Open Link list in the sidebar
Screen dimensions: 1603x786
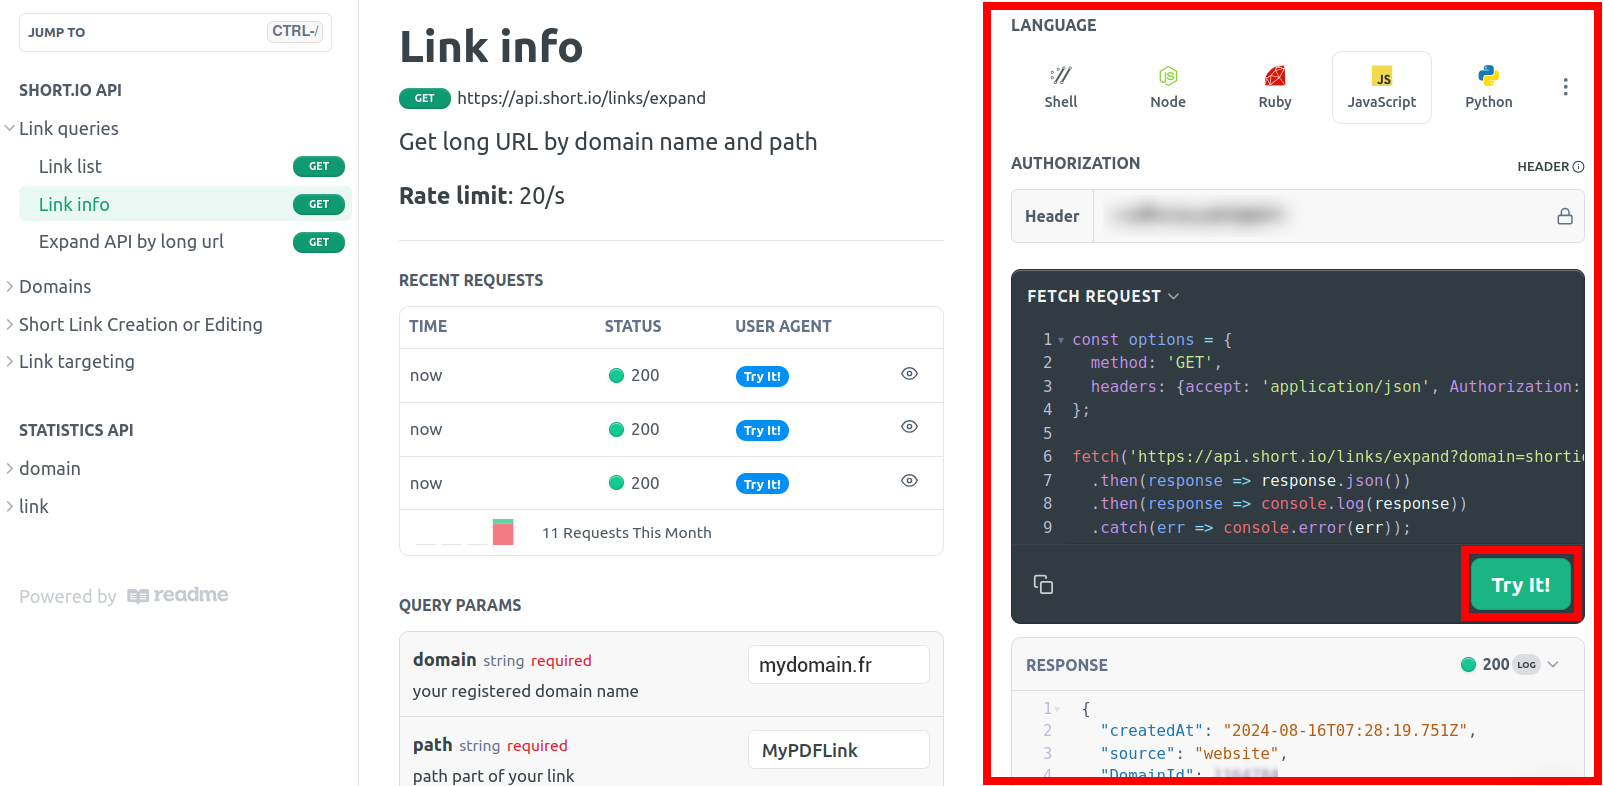70,167
